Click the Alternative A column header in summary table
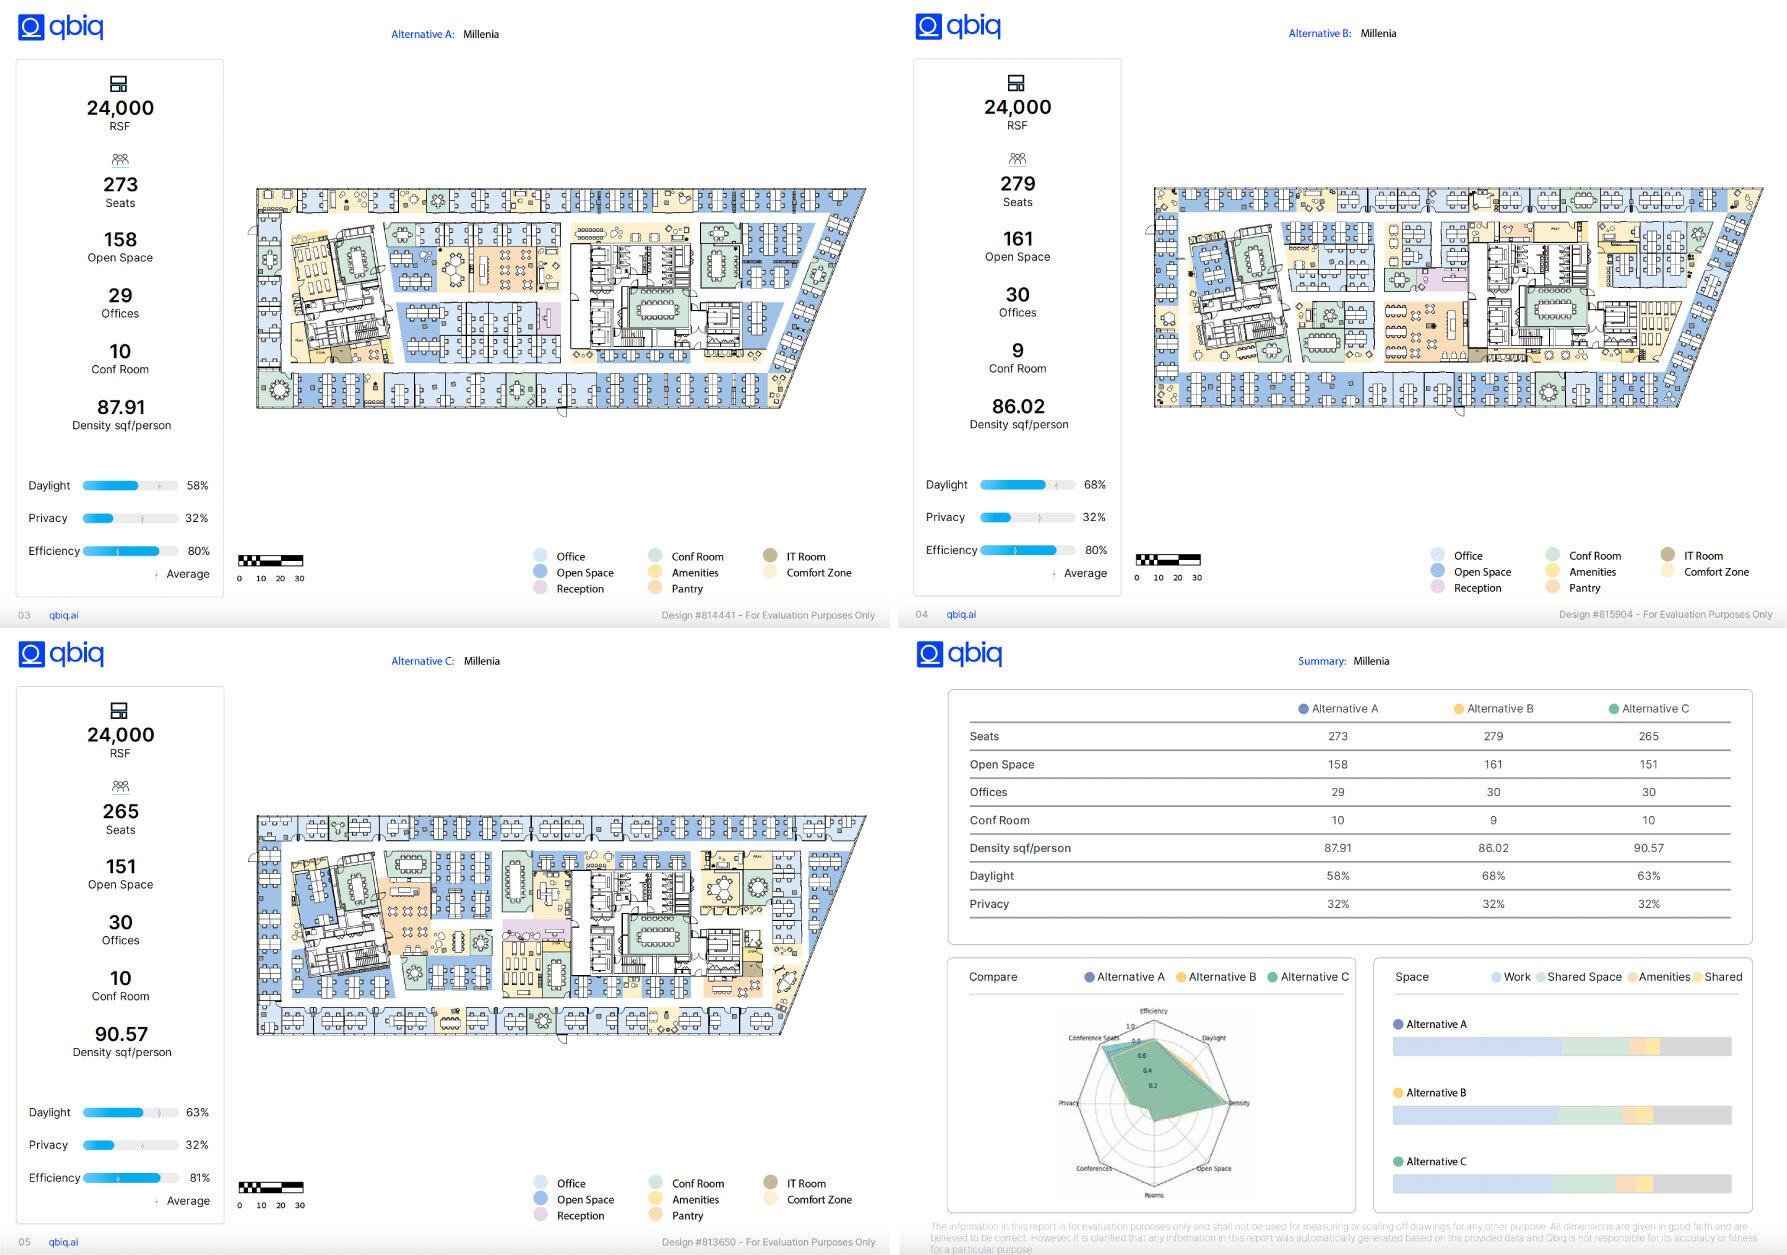This screenshot has height=1255, width=1787. pos(1337,709)
